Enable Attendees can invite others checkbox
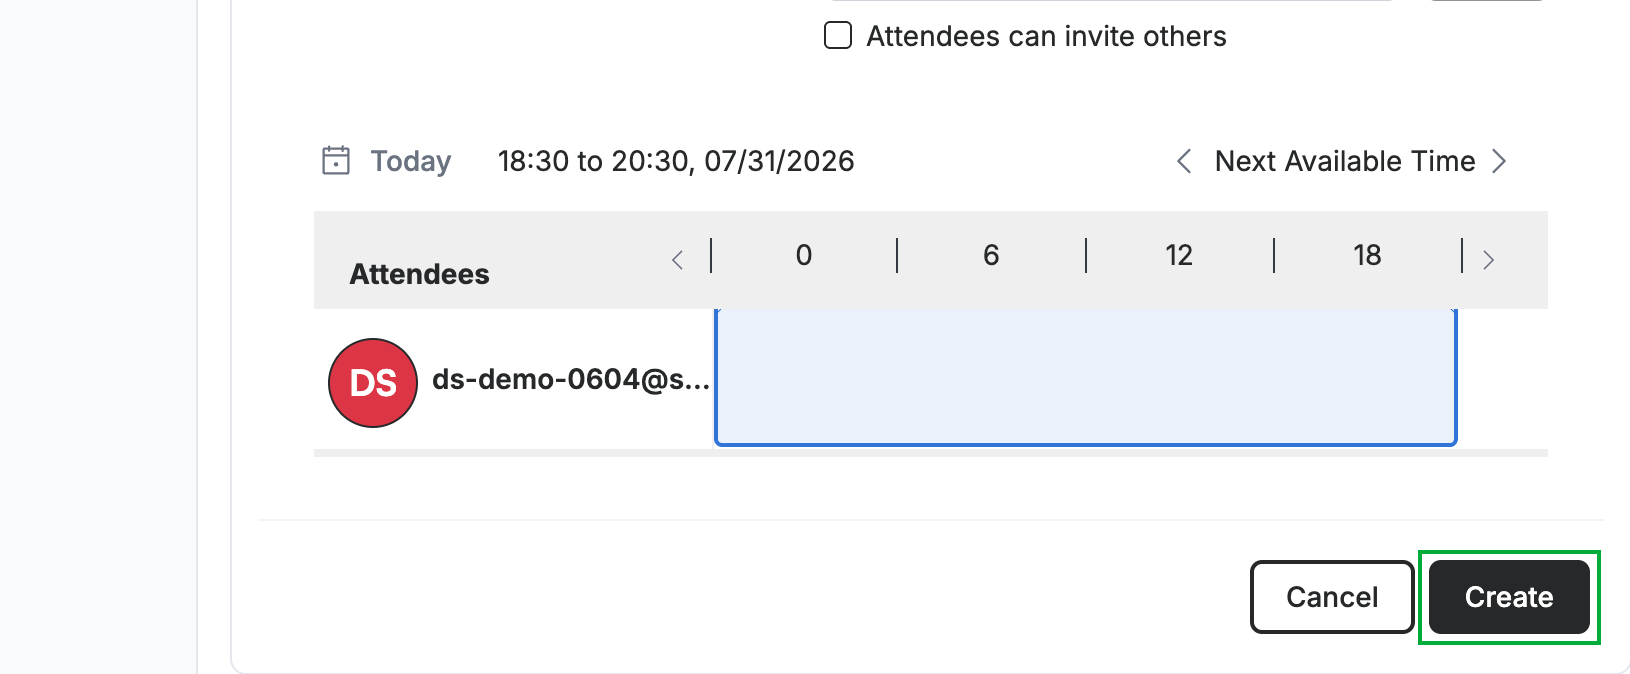Screen dimensions: 1630x674 (838, 36)
